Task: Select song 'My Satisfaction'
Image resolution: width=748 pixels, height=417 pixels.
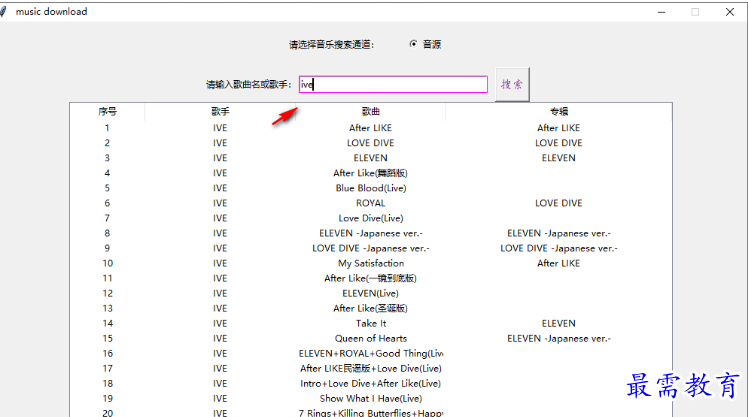Action: 371,263
